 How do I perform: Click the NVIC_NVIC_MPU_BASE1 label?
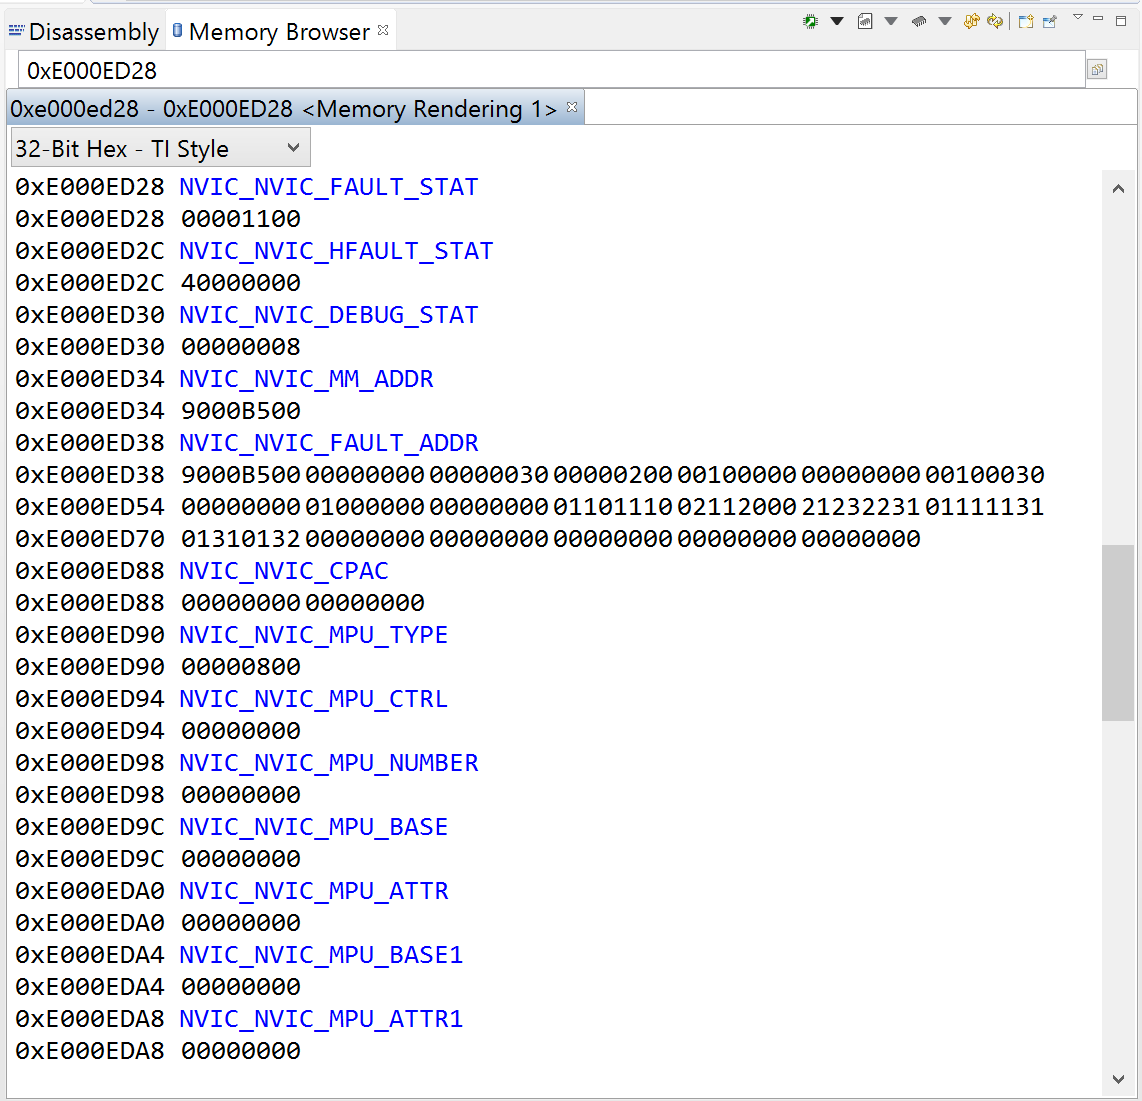tap(321, 956)
